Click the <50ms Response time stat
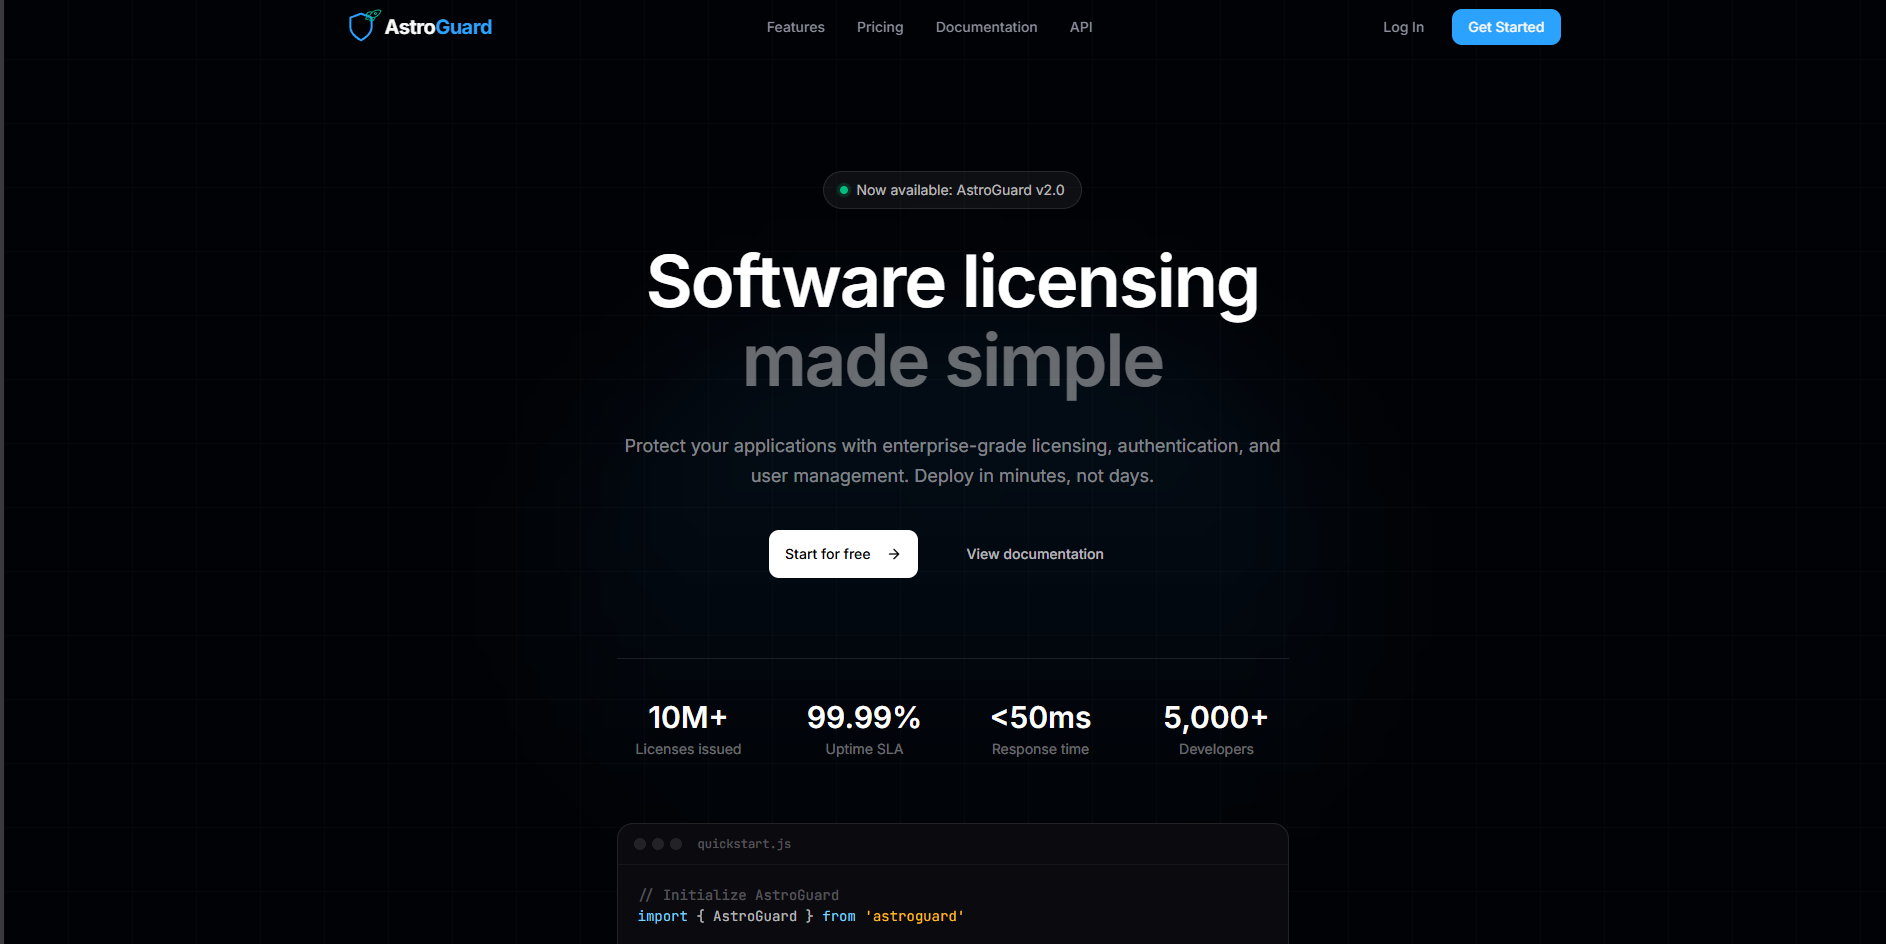Image resolution: width=1886 pixels, height=944 pixels. (x=1040, y=730)
